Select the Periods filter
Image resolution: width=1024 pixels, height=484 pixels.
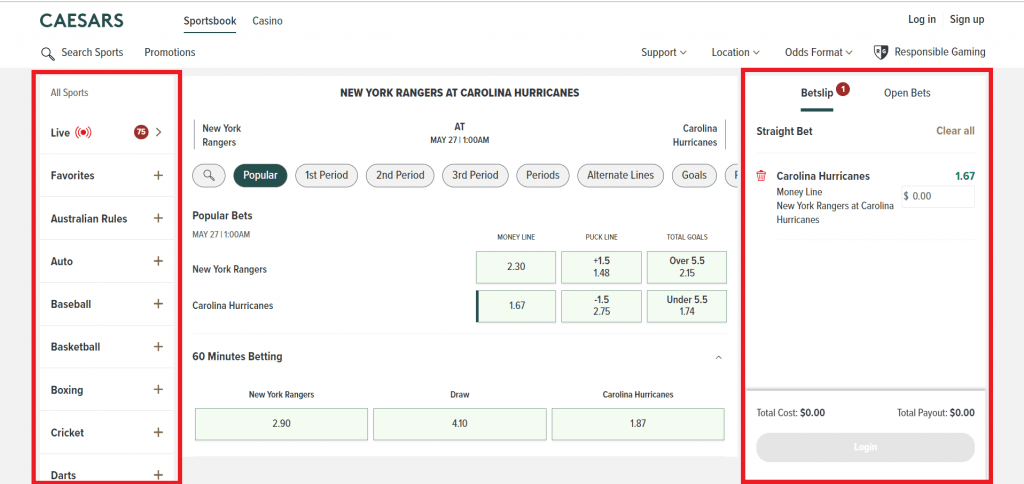[x=543, y=175]
